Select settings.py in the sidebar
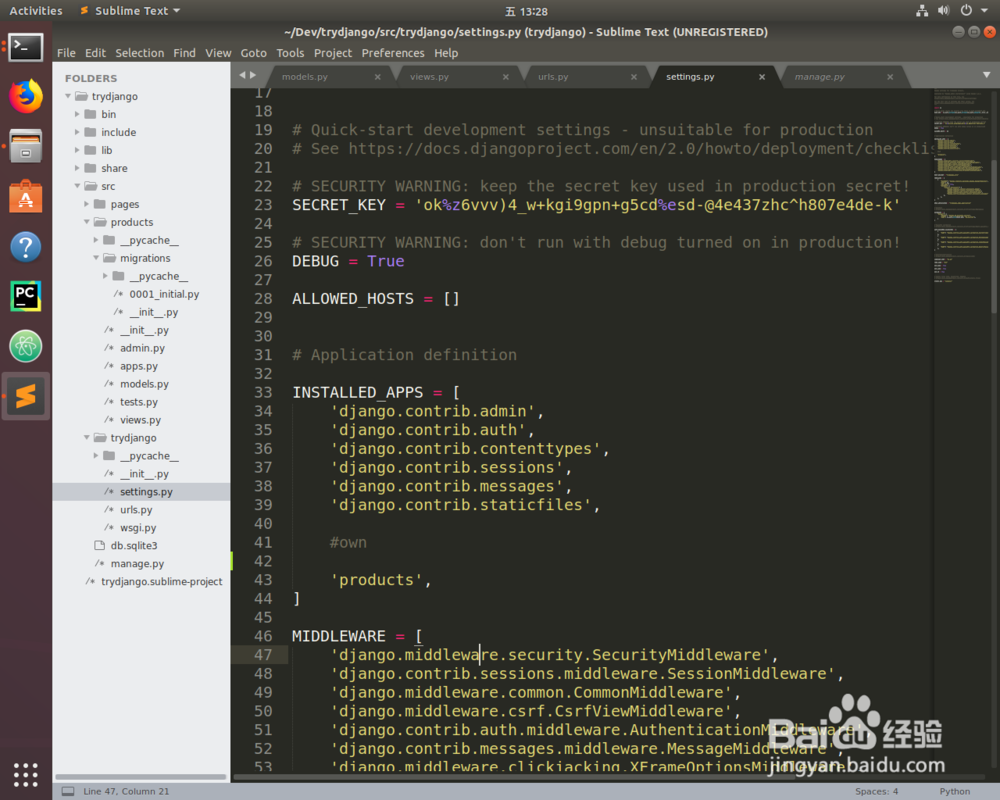The image size is (1000, 800). click(142, 492)
